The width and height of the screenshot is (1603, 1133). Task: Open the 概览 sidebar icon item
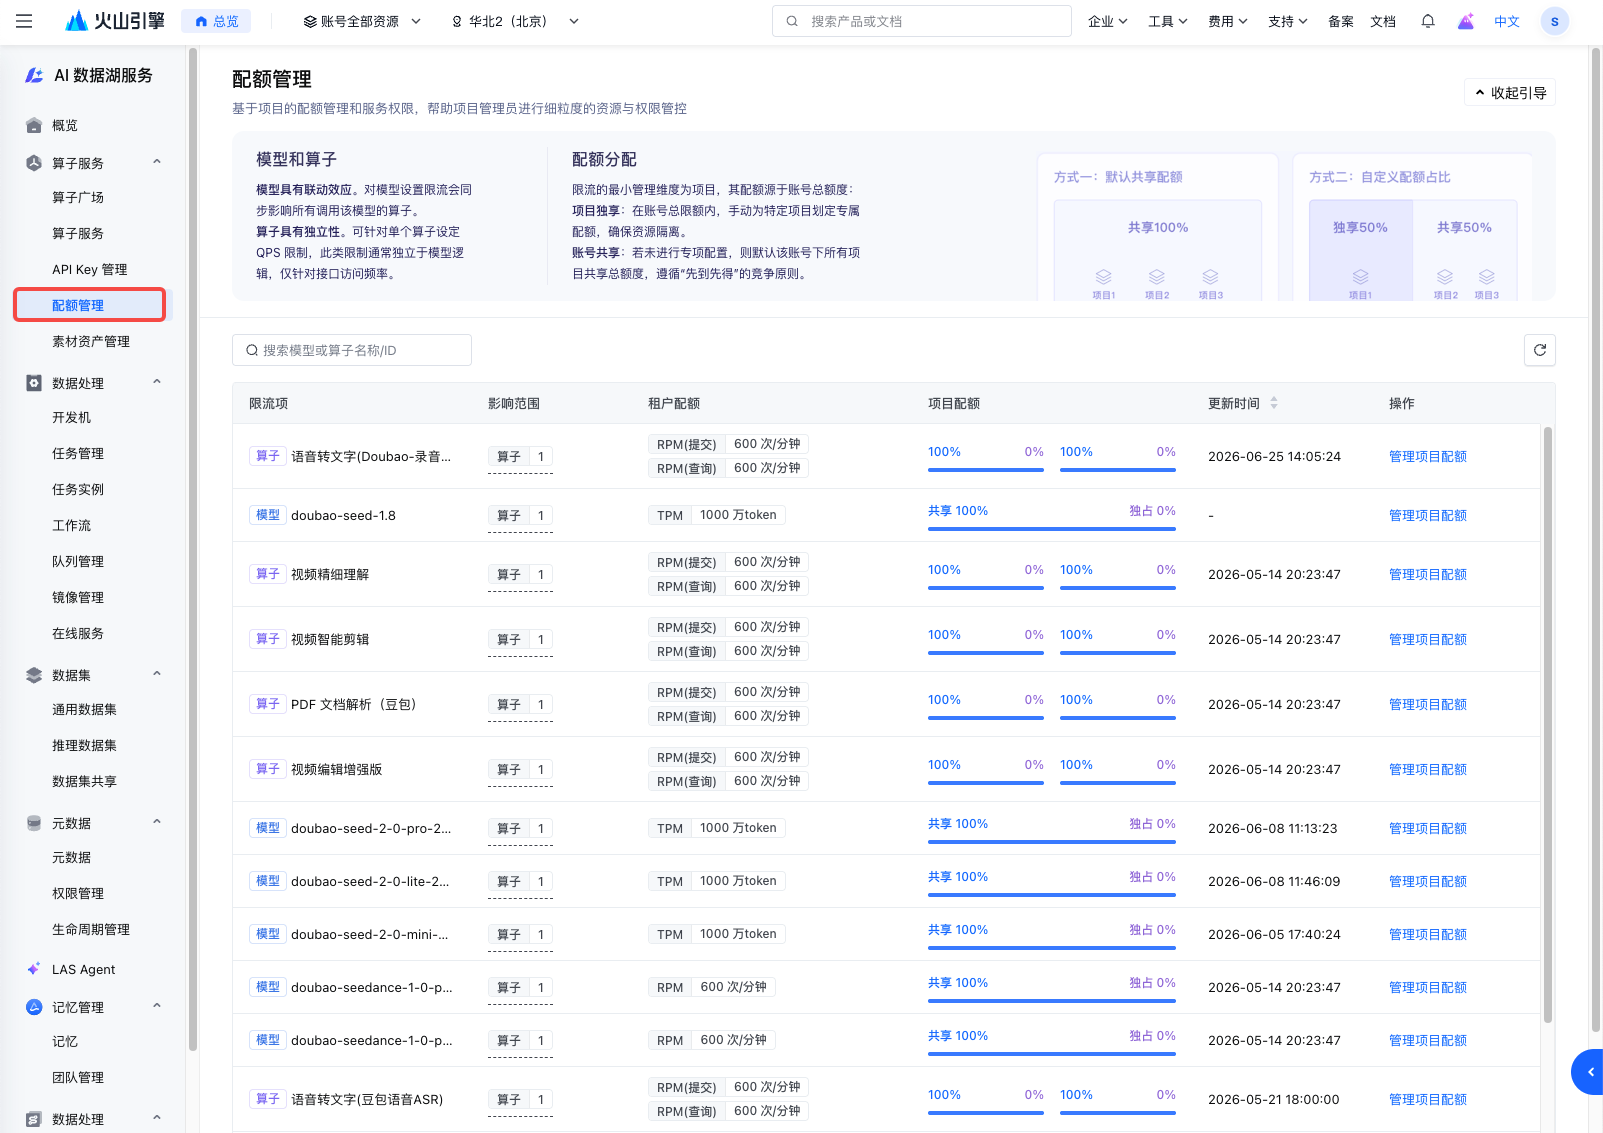point(34,125)
